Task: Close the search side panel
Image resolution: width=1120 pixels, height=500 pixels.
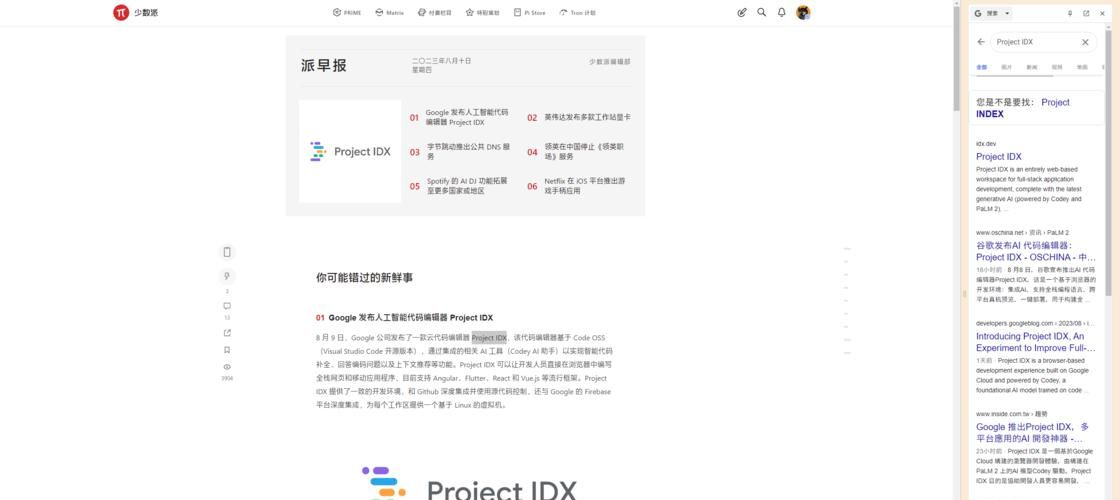Action: pos(1102,13)
